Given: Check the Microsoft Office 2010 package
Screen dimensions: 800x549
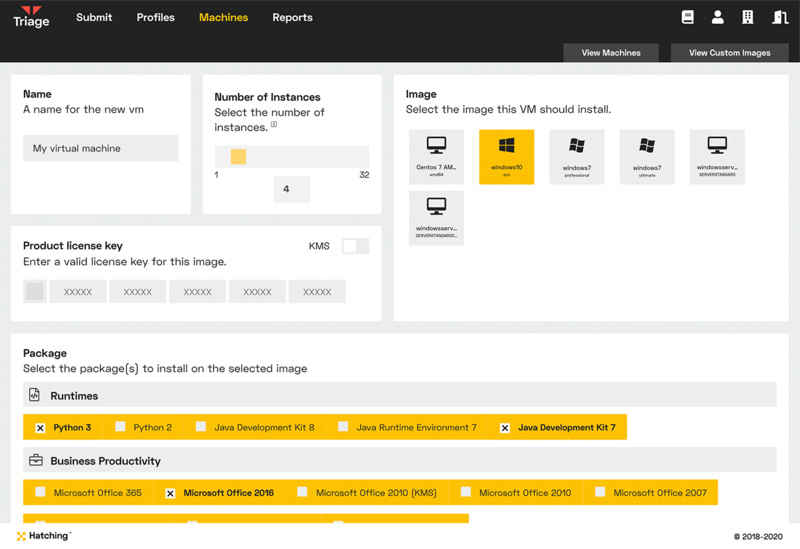Looking at the screenshot, I should coord(466,492).
